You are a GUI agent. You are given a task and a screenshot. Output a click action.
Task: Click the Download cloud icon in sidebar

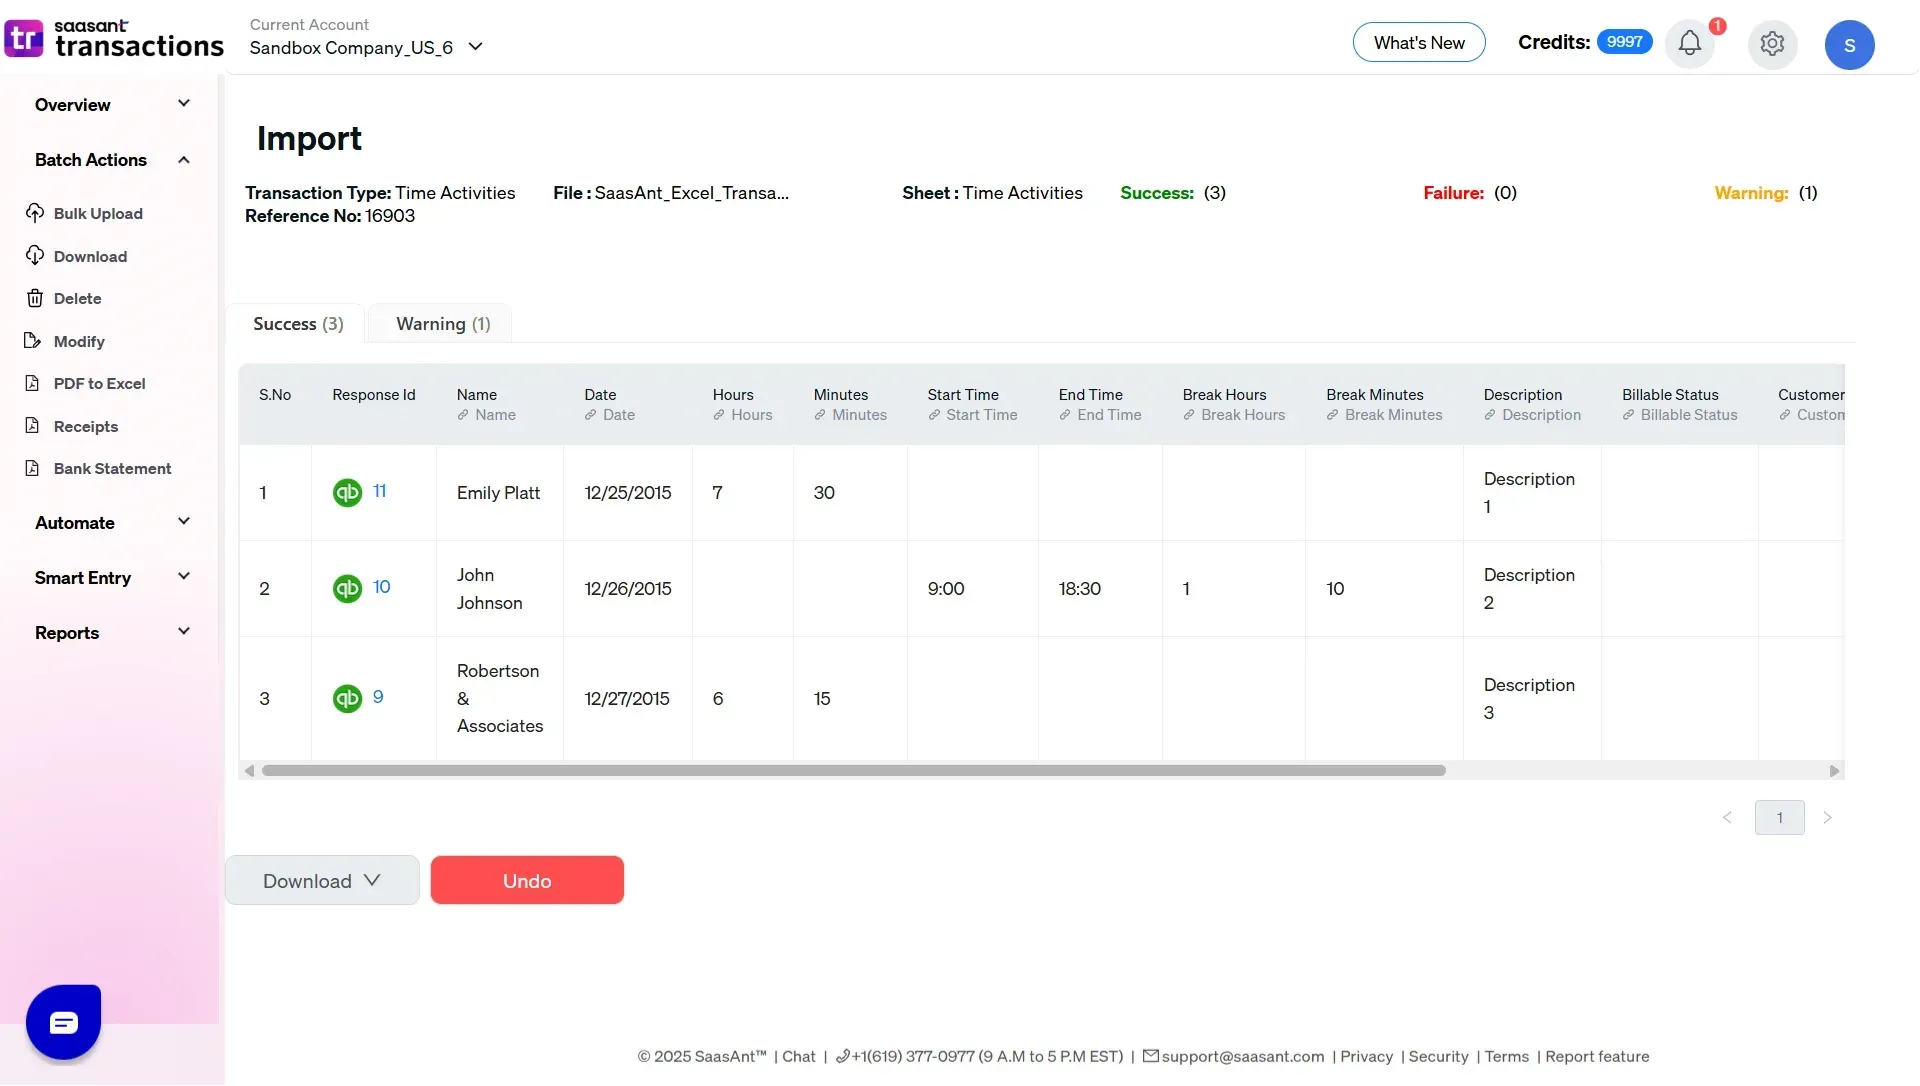(x=35, y=256)
